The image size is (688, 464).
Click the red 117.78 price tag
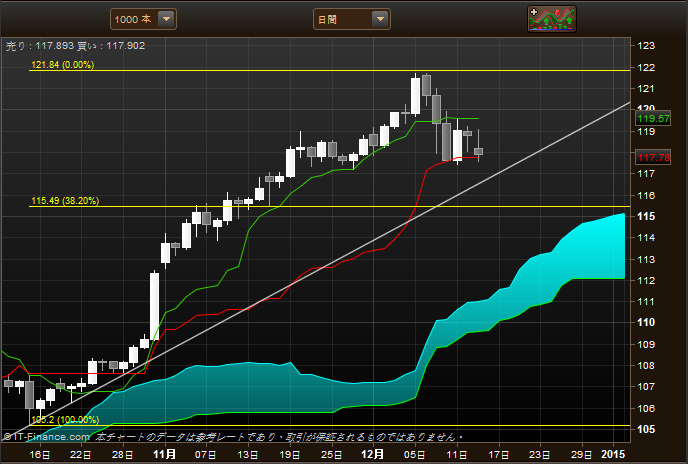pos(653,158)
